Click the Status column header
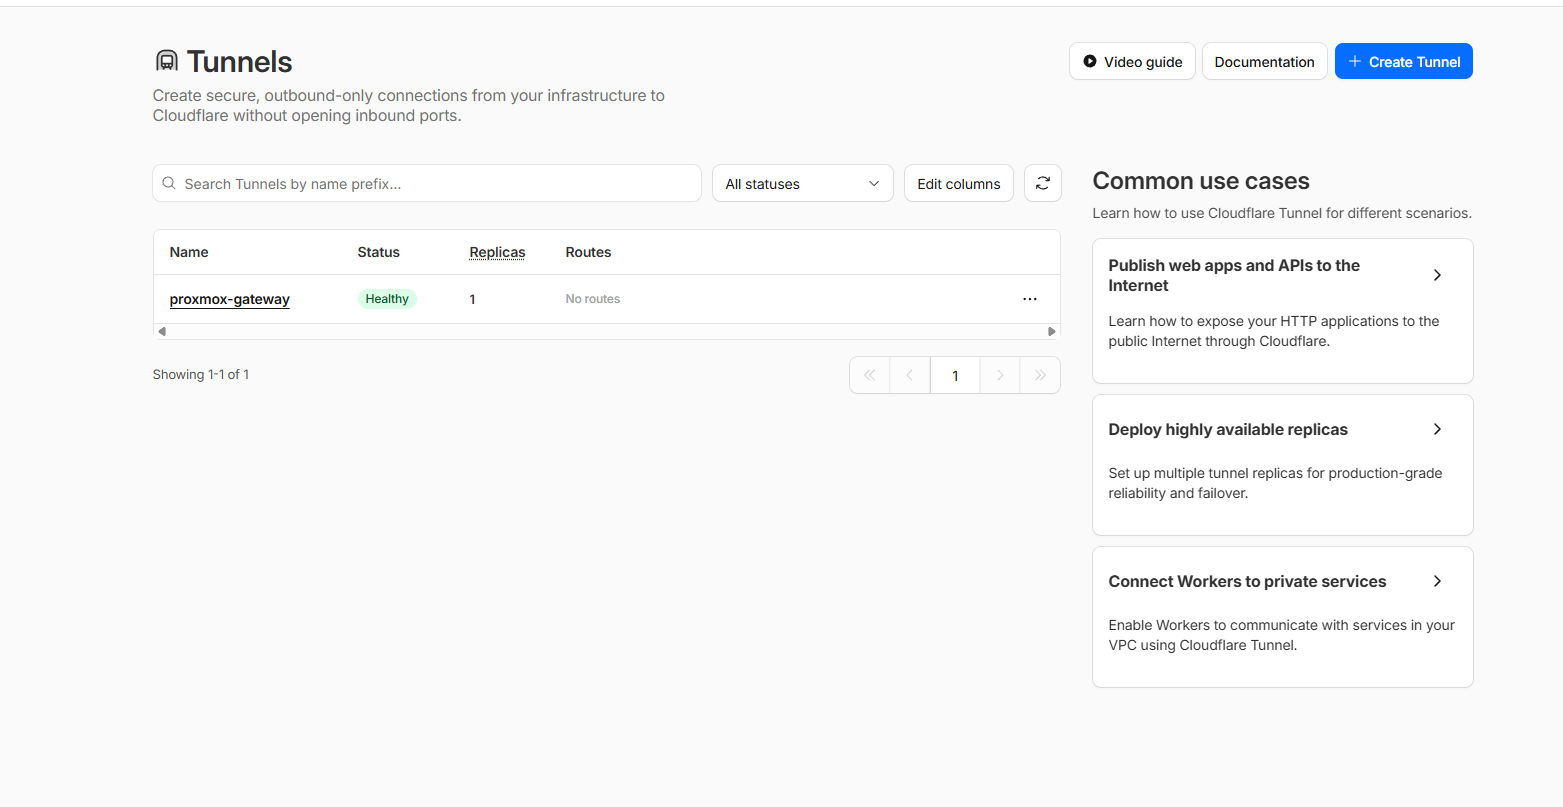This screenshot has width=1563, height=807. click(379, 252)
